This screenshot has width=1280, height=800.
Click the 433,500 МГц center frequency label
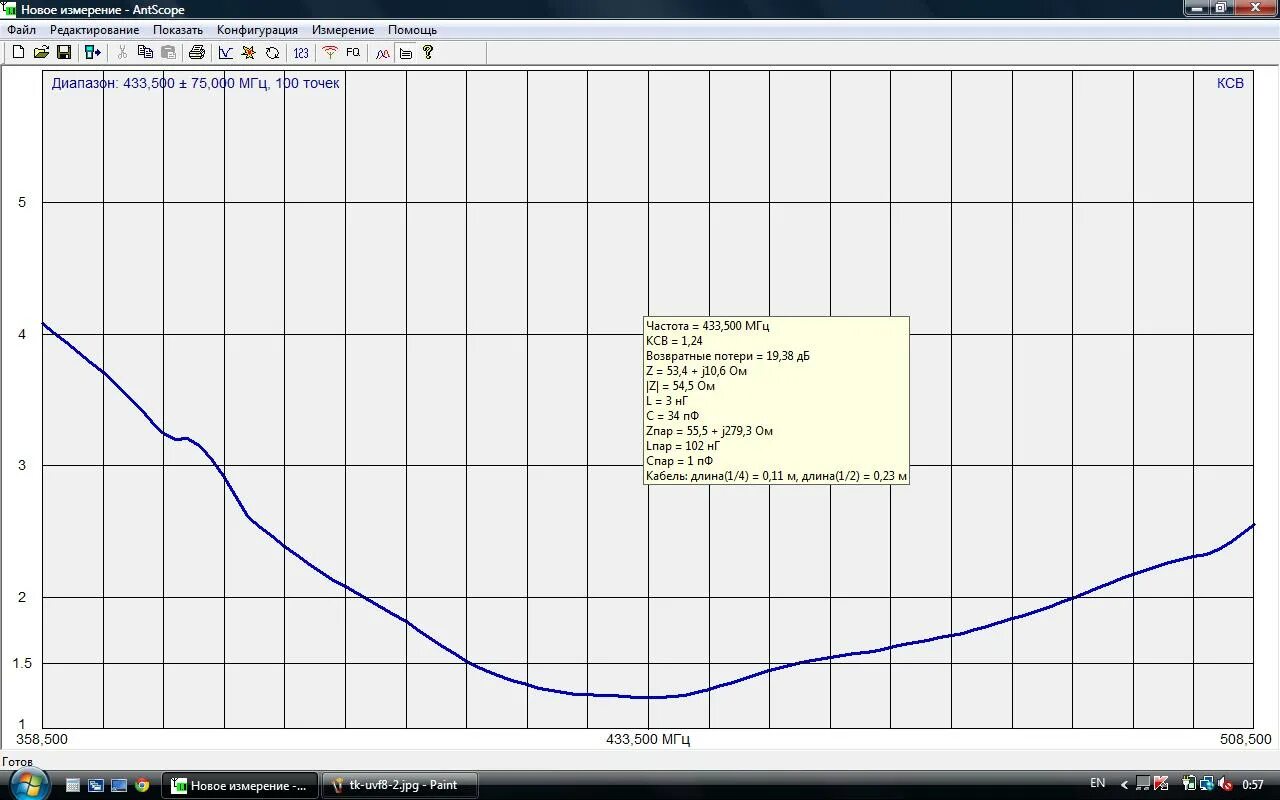point(648,740)
